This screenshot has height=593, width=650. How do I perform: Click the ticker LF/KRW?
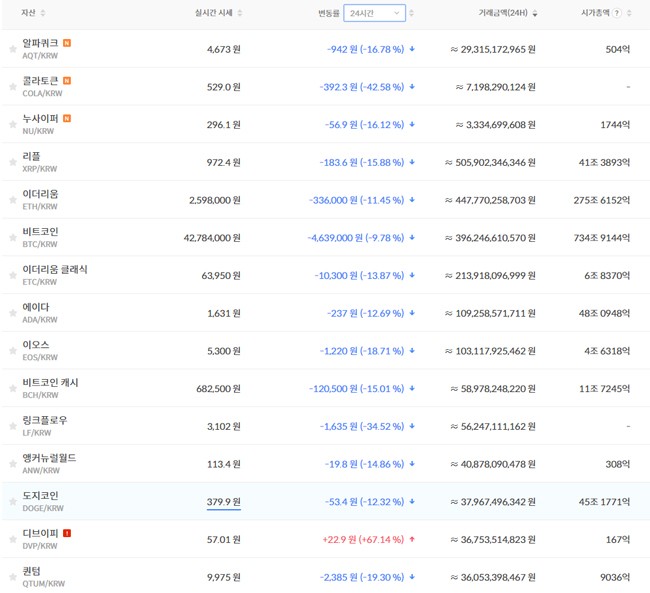tap(37, 433)
